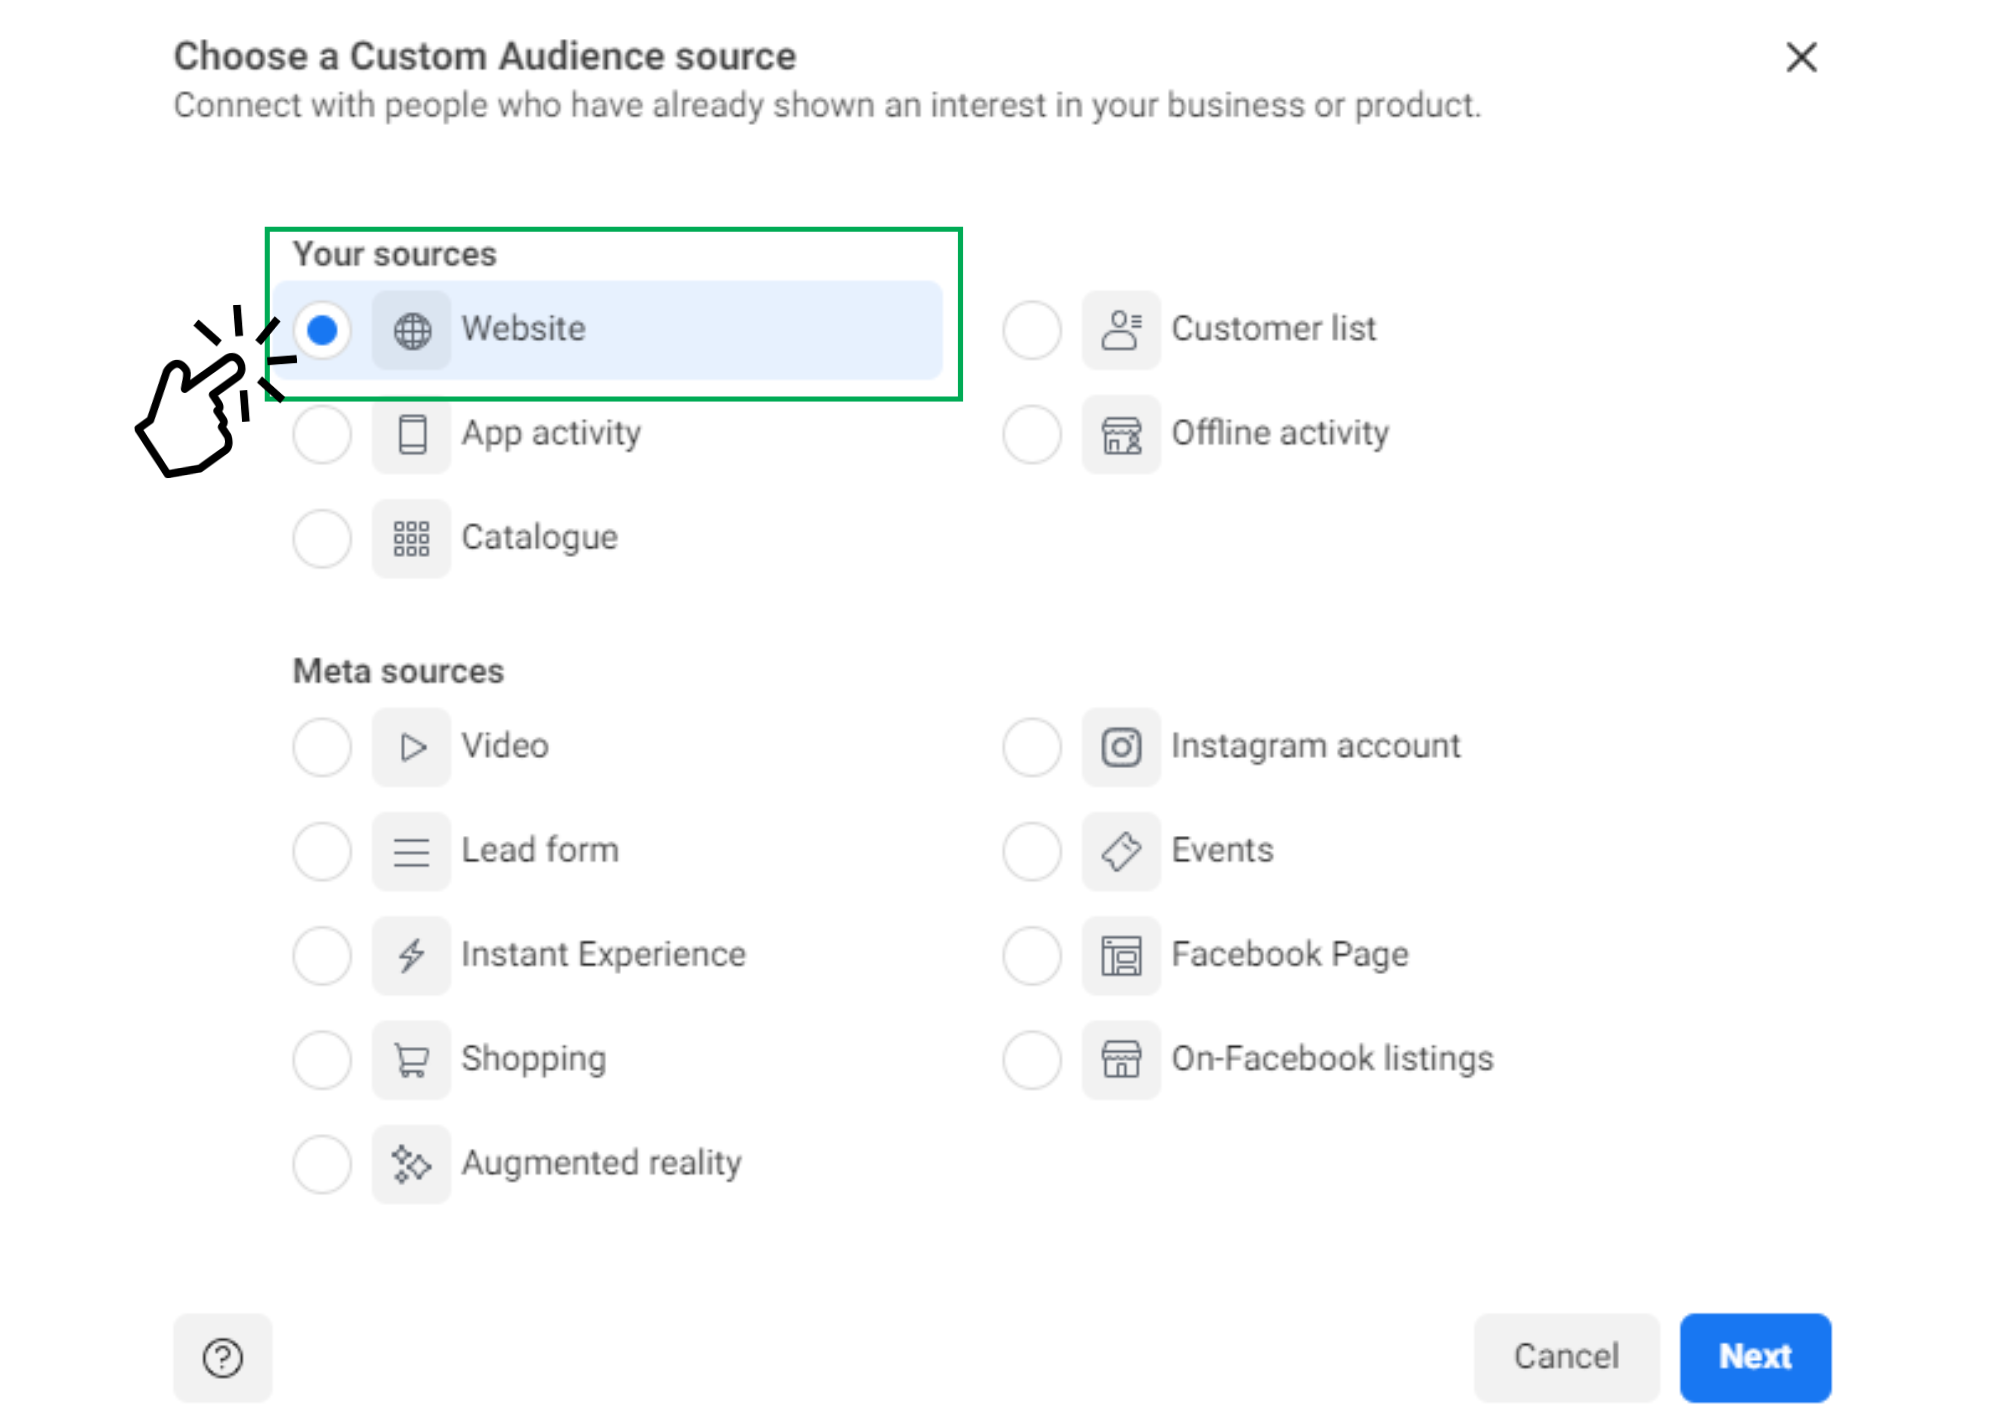Click the Facebook Page layout icon
Image resolution: width=2000 pixels, height=1414 pixels.
point(1121,955)
